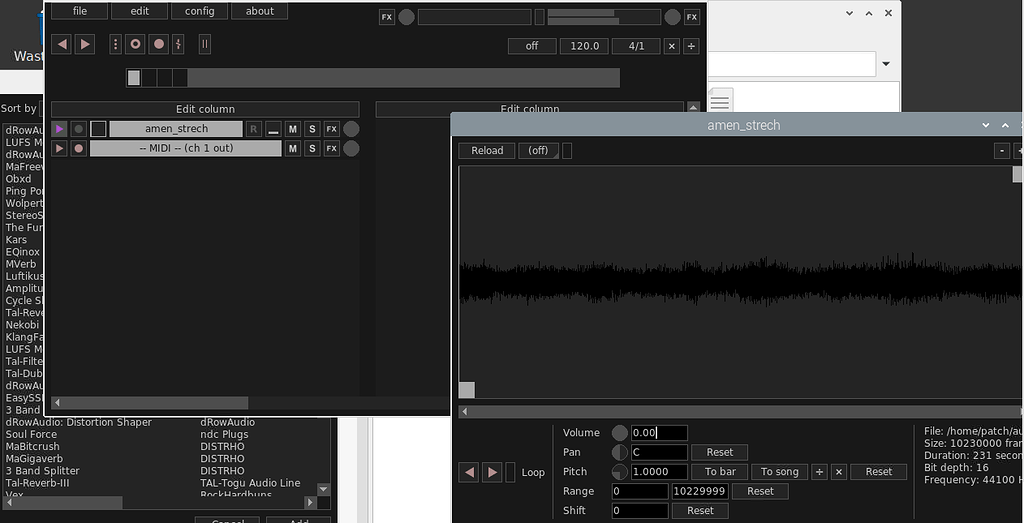This screenshot has width=1024, height=523.
Task: Click the beat progress bar
Action: pyautogui.click(x=373, y=78)
